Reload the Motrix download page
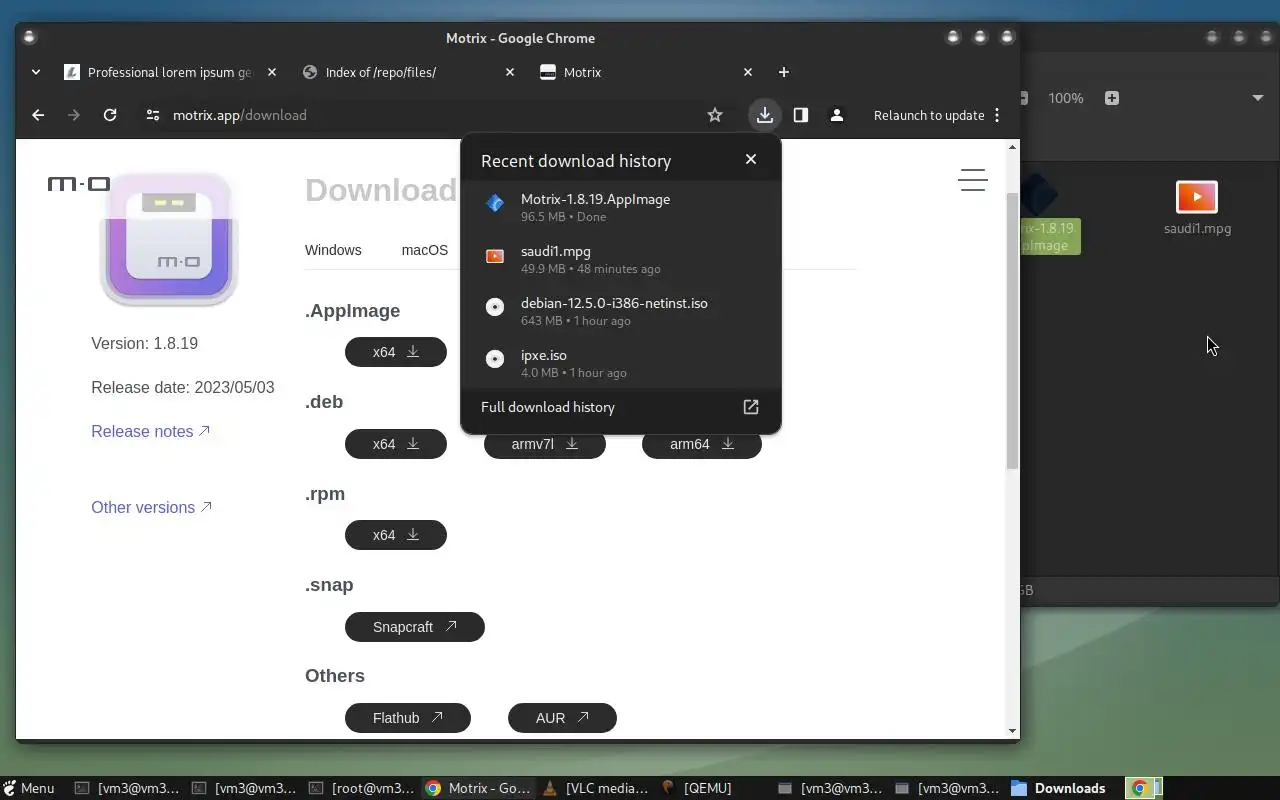Viewport: 1280px width, 800px height. coord(110,115)
